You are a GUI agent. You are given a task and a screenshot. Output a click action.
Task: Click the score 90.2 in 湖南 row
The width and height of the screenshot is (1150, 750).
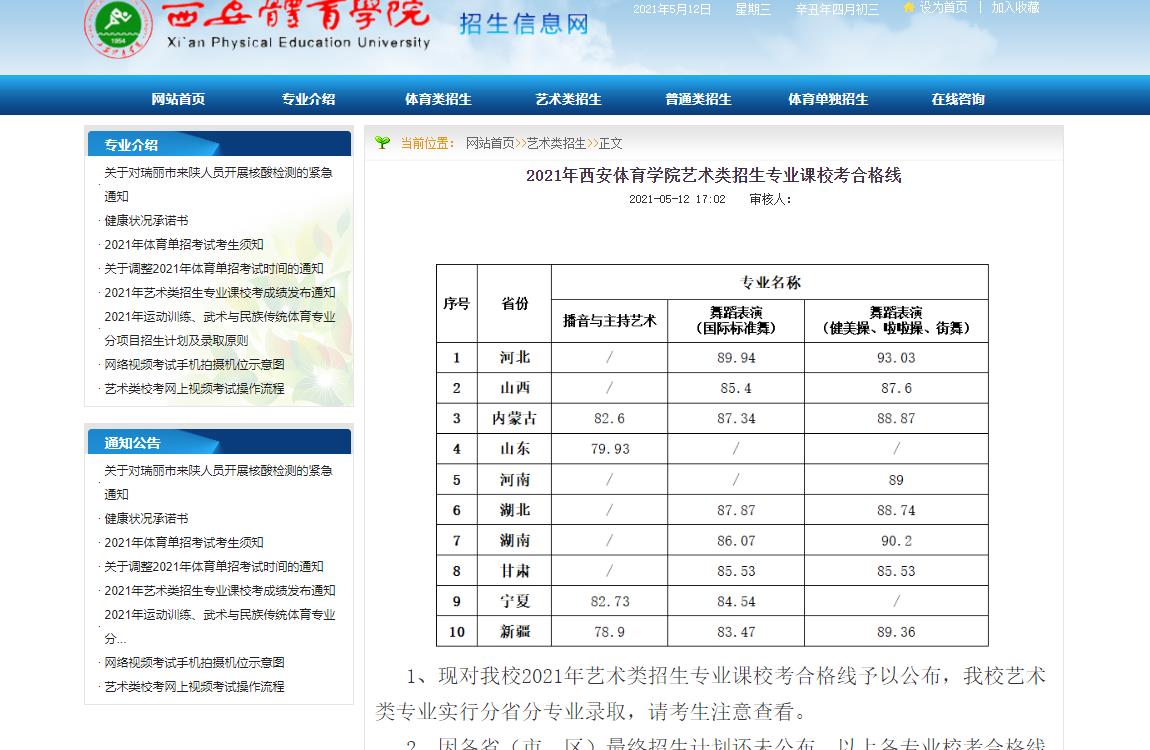(896, 540)
